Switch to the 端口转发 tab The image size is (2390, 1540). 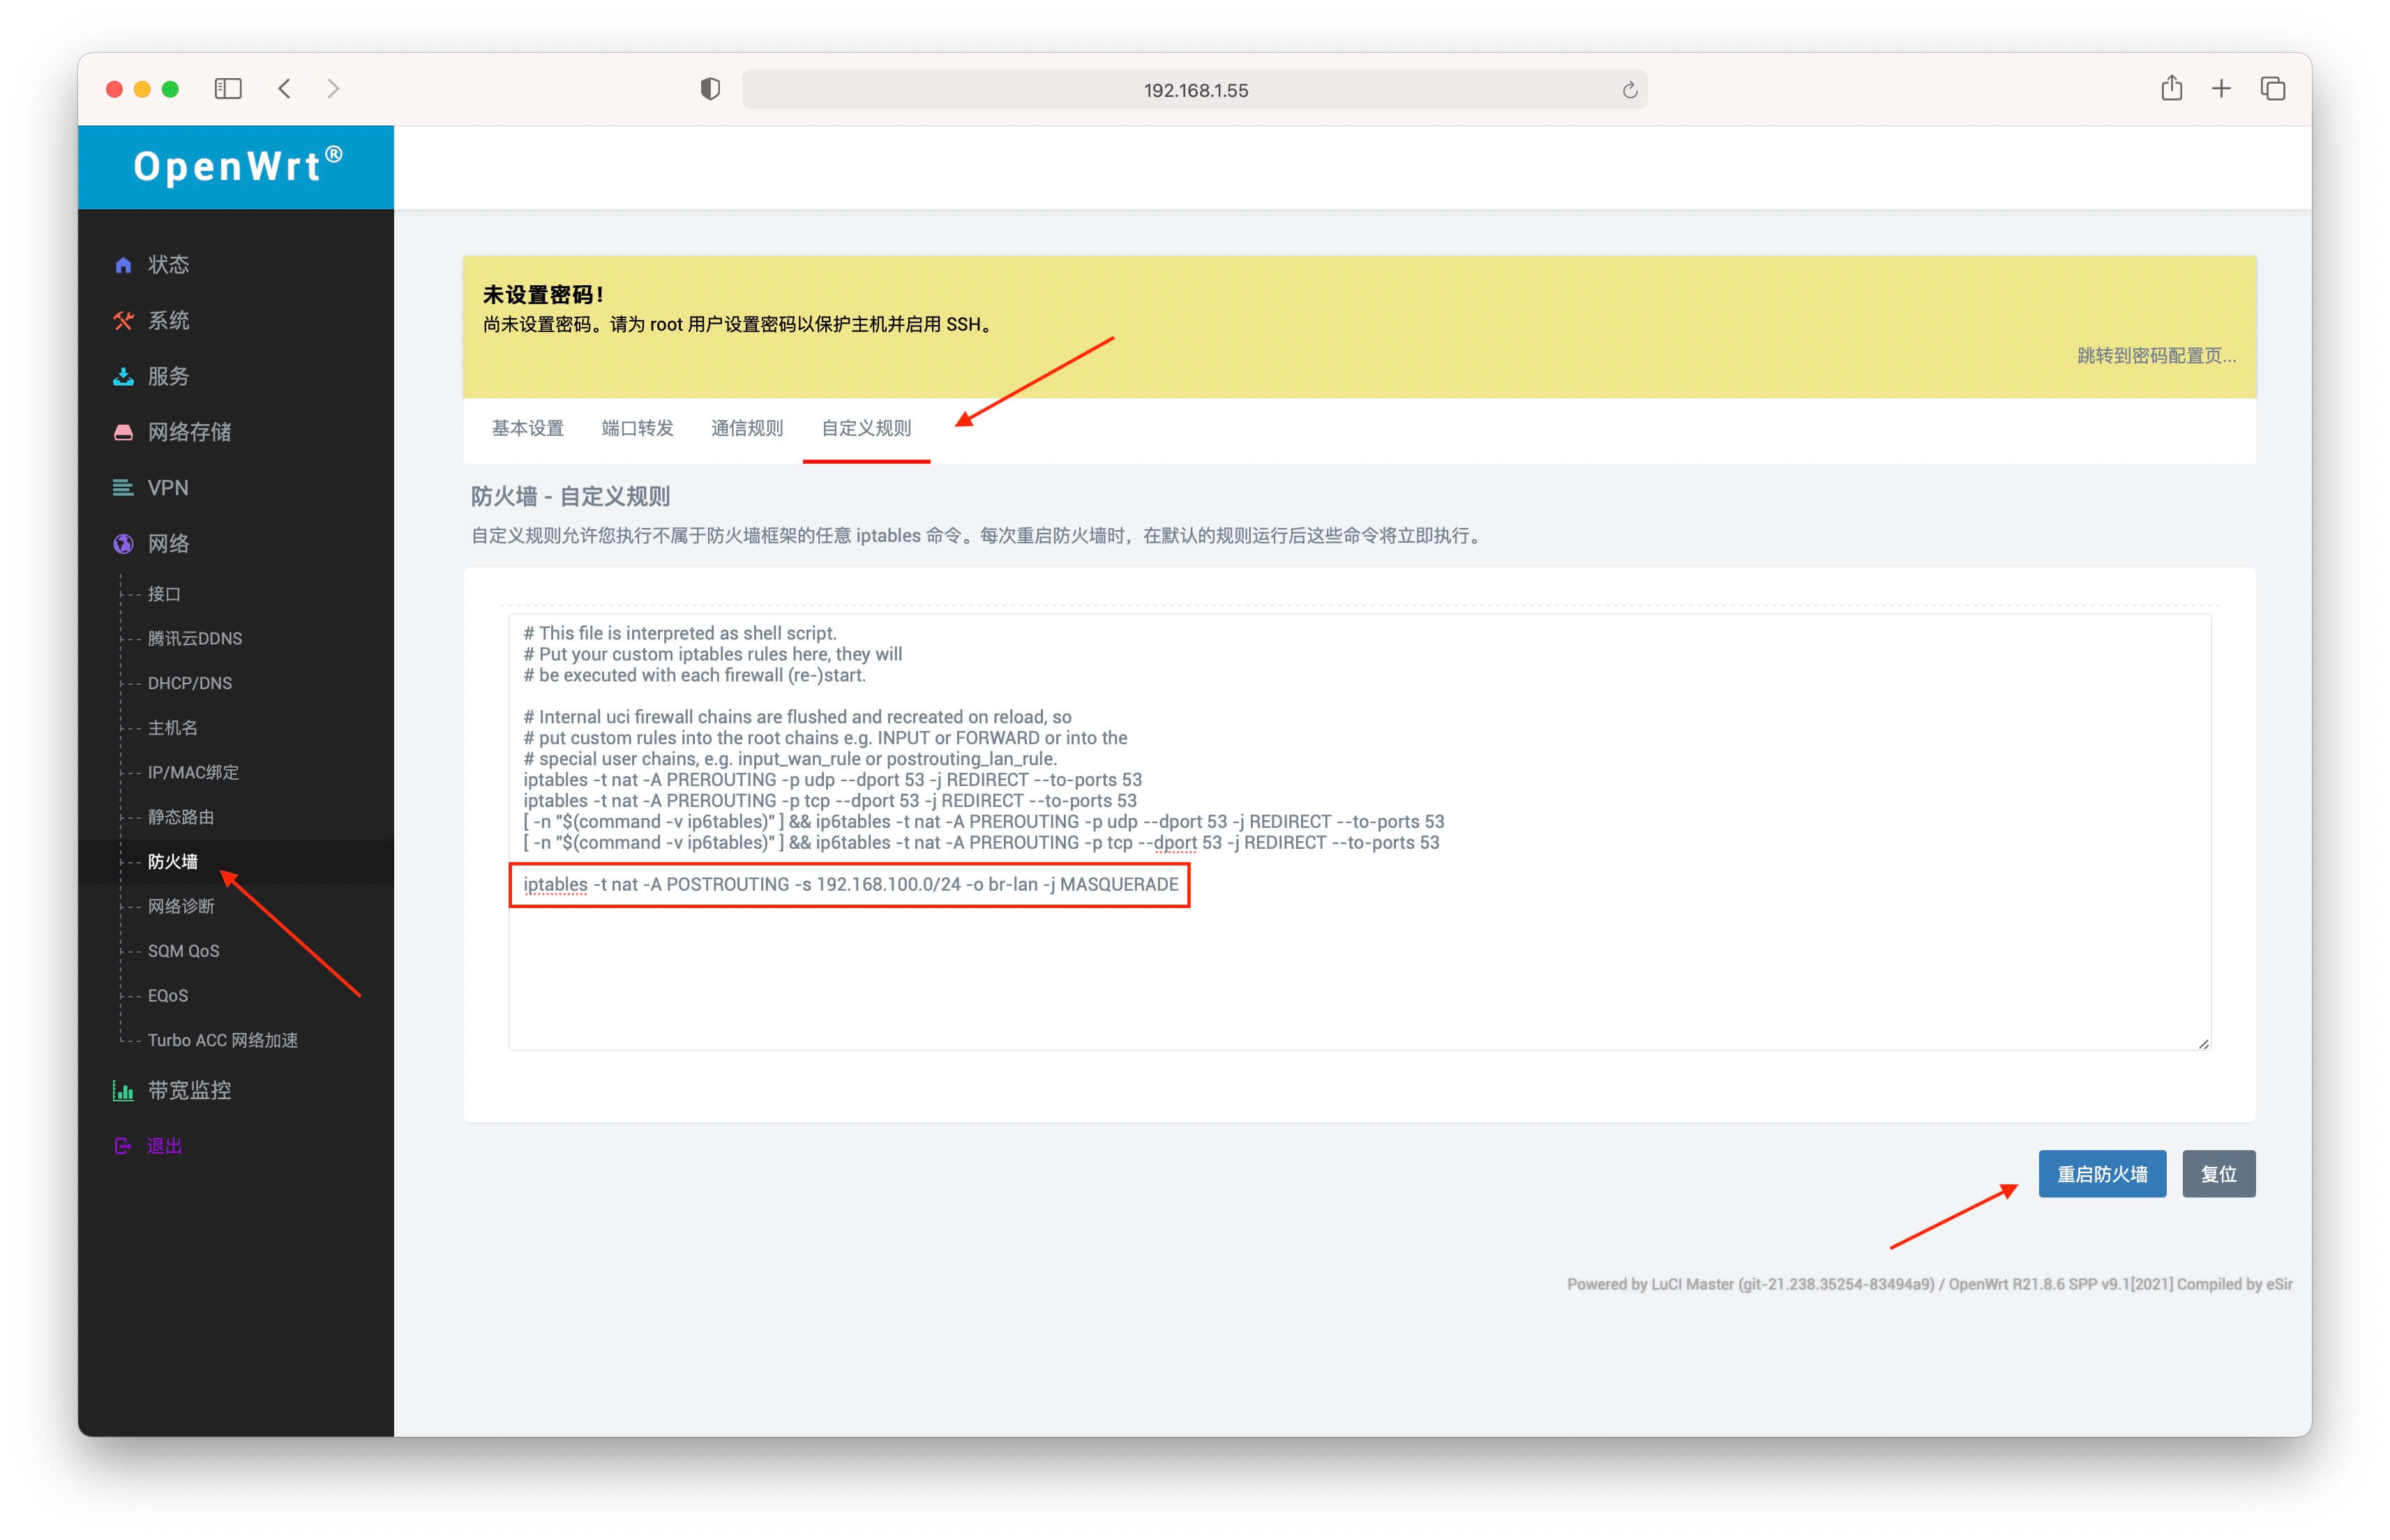[637, 429]
